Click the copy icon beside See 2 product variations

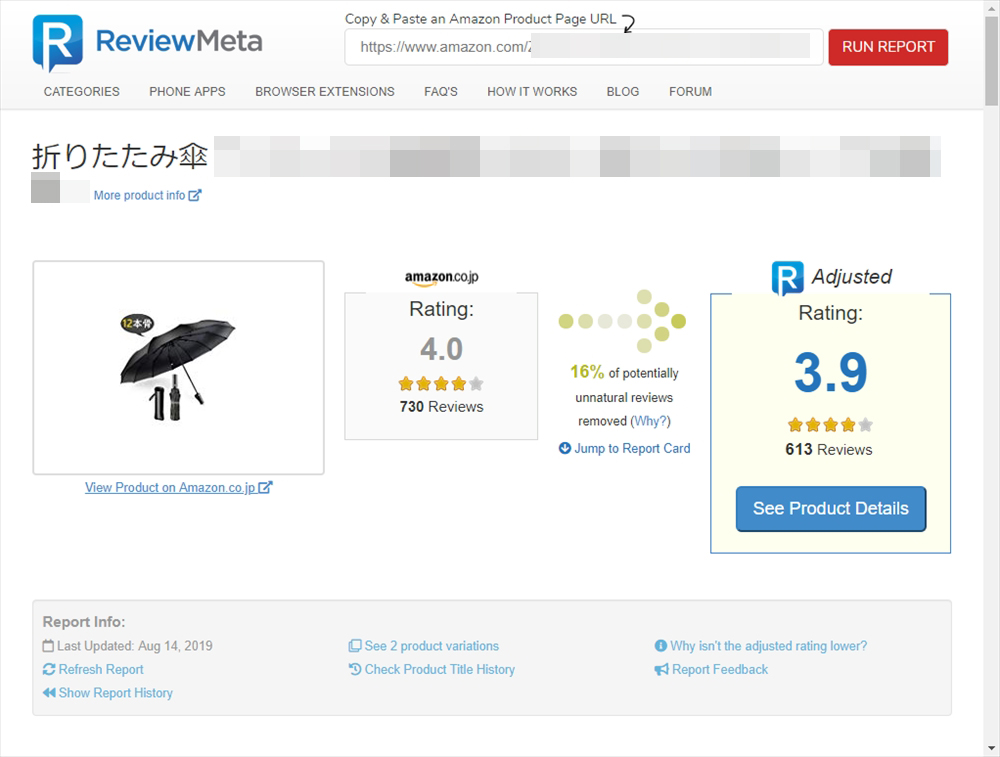(x=355, y=646)
